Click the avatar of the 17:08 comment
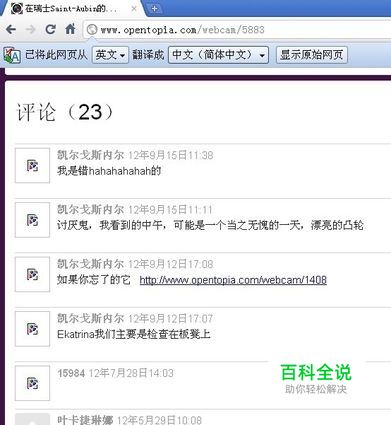The height and width of the screenshot is (425, 391). coord(32,274)
